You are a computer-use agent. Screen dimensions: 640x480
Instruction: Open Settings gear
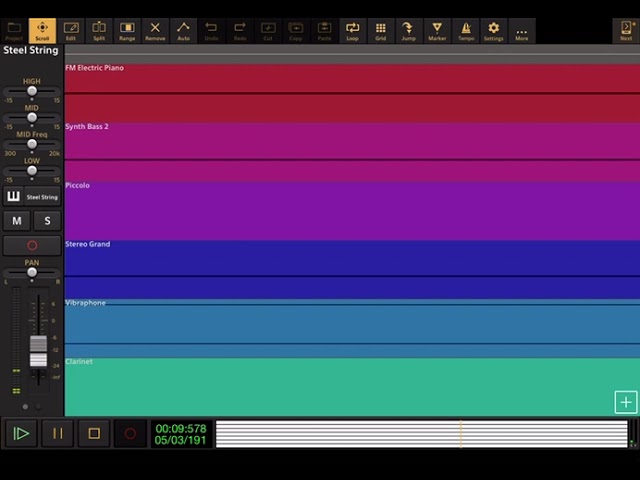point(493,31)
